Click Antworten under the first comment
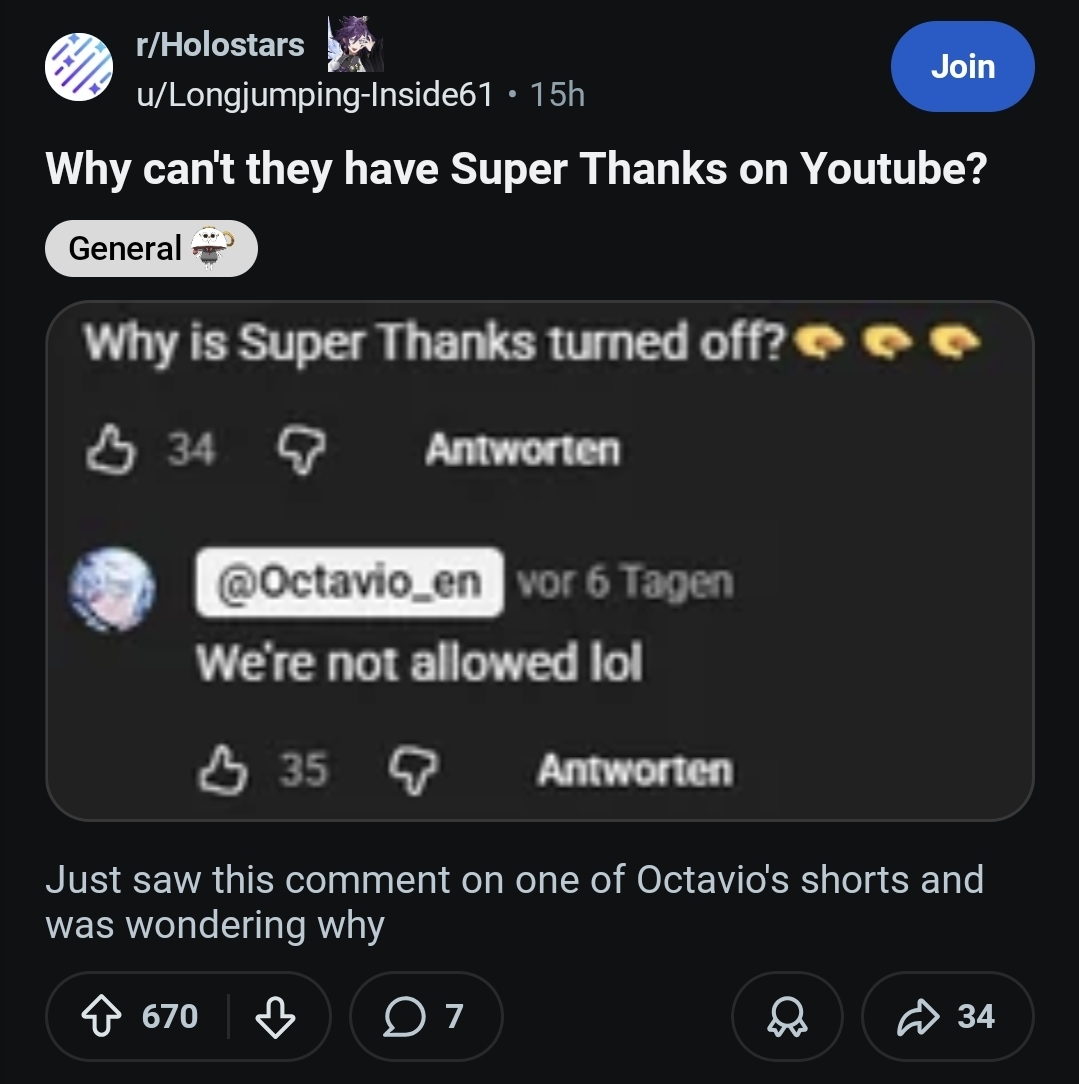1079x1084 pixels. [522, 450]
